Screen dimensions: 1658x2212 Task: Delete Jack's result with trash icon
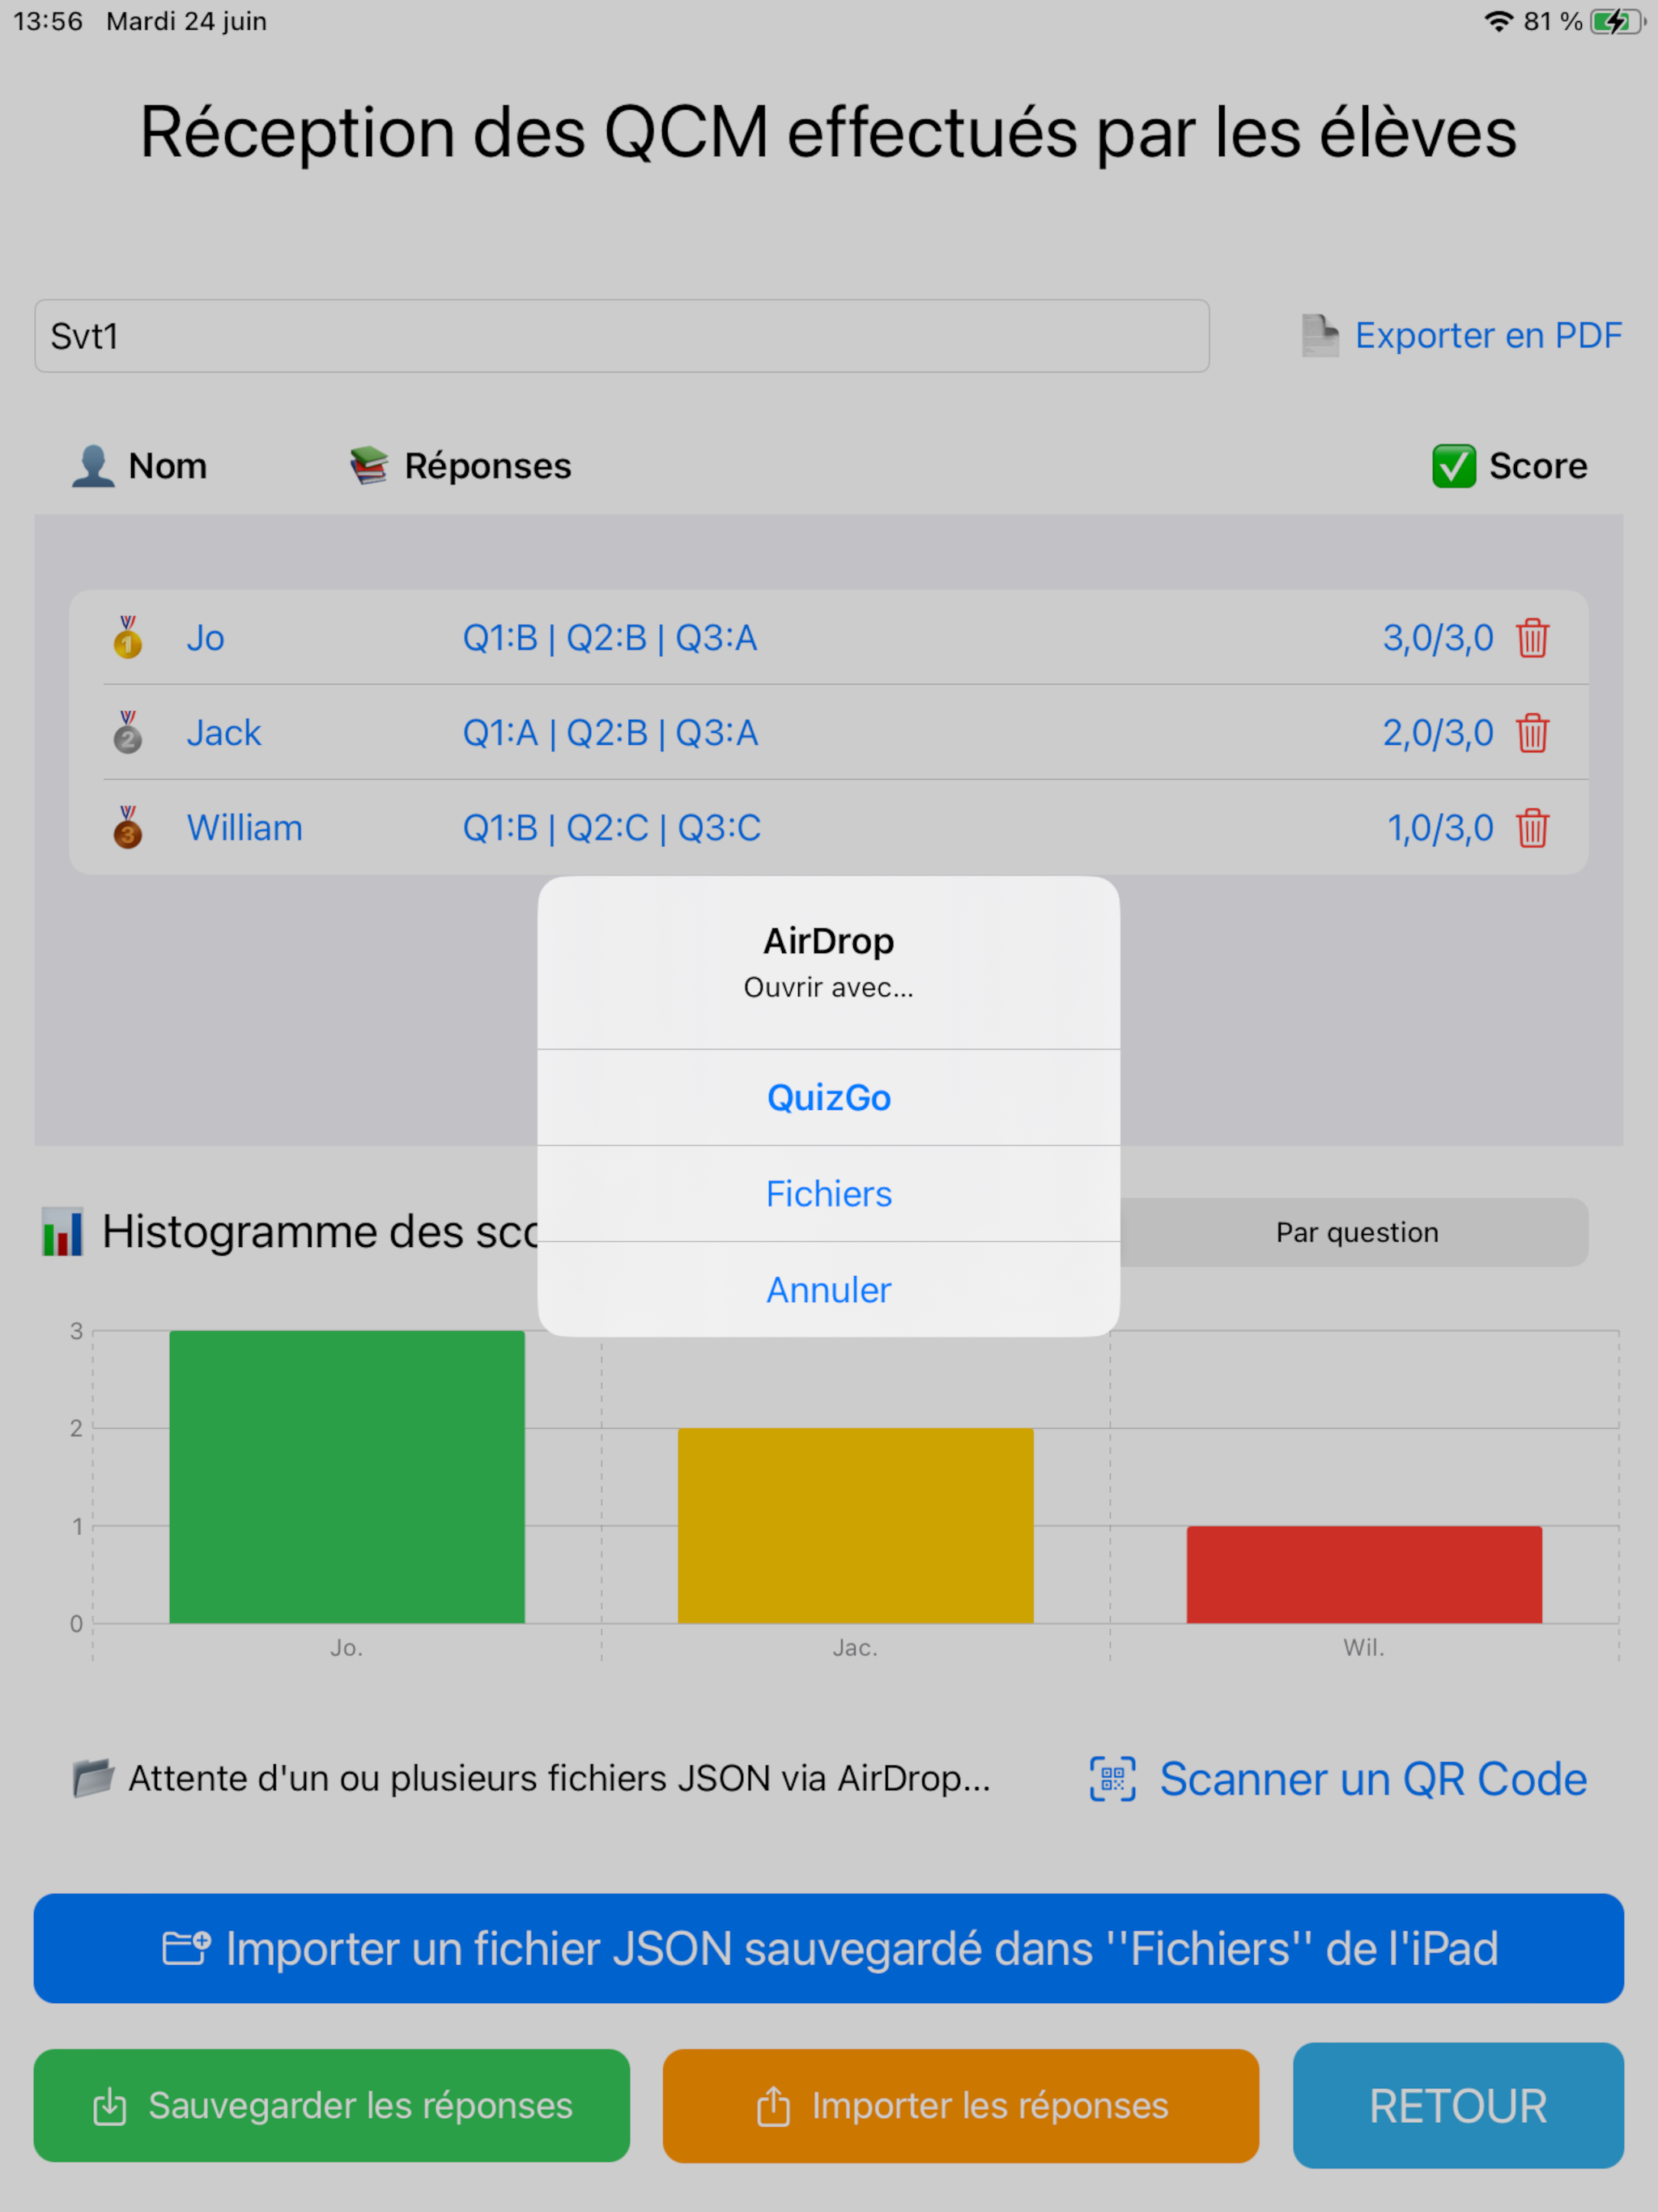click(1532, 733)
